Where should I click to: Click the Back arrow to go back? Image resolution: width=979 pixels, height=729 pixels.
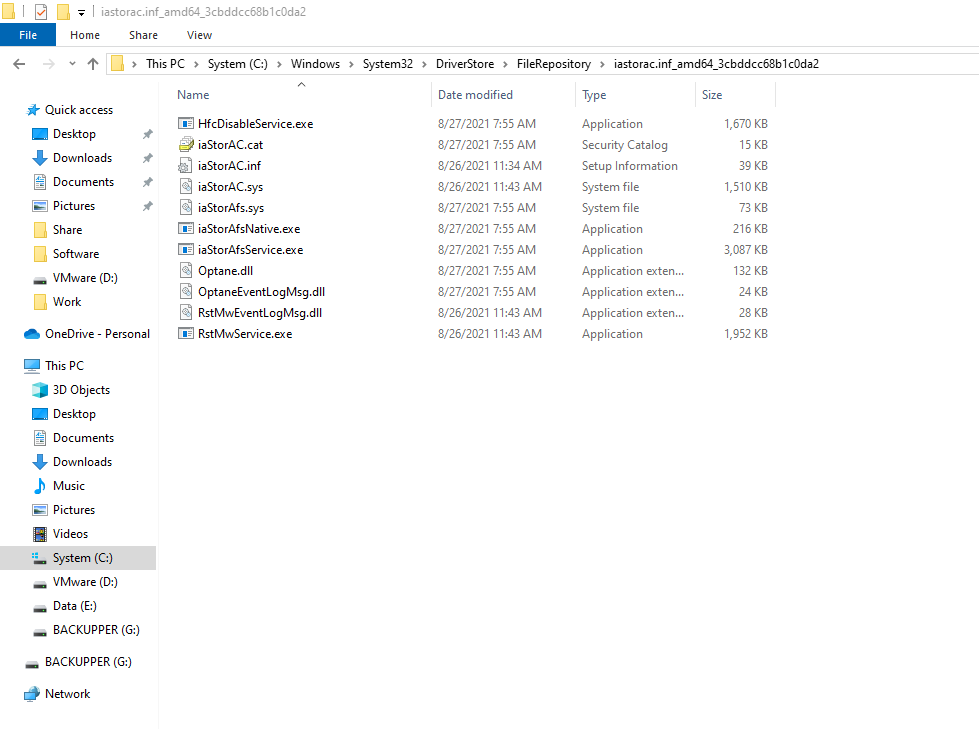click(18, 63)
